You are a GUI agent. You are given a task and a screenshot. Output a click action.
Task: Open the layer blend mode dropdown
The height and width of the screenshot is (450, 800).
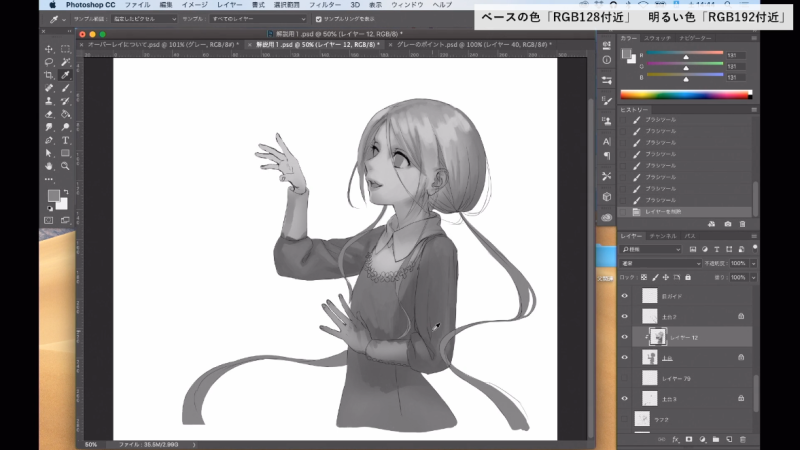661,263
